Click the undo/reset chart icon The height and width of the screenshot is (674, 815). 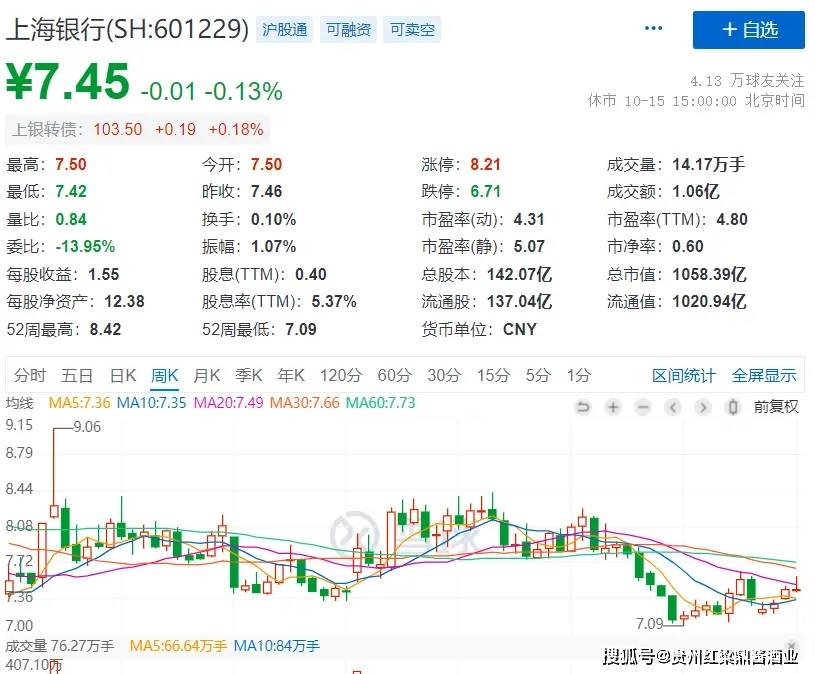coord(583,407)
